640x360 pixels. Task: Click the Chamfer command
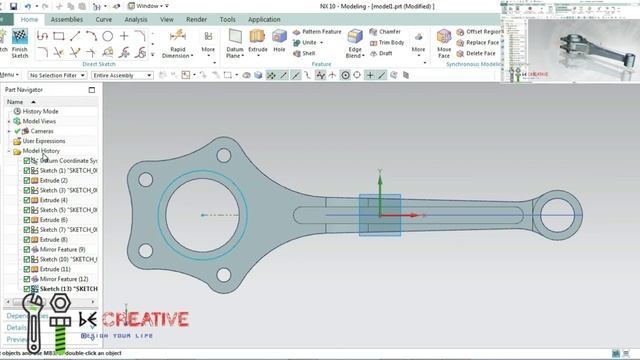pyautogui.click(x=385, y=31)
